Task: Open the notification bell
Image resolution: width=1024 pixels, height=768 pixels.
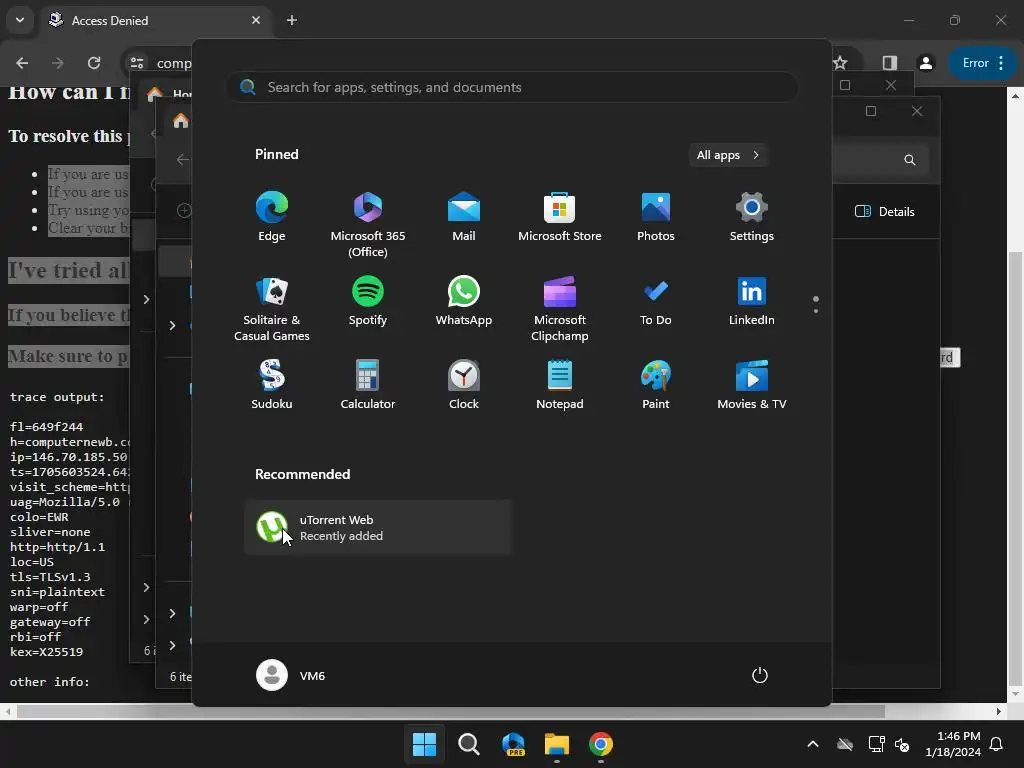Action: click(997, 744)
